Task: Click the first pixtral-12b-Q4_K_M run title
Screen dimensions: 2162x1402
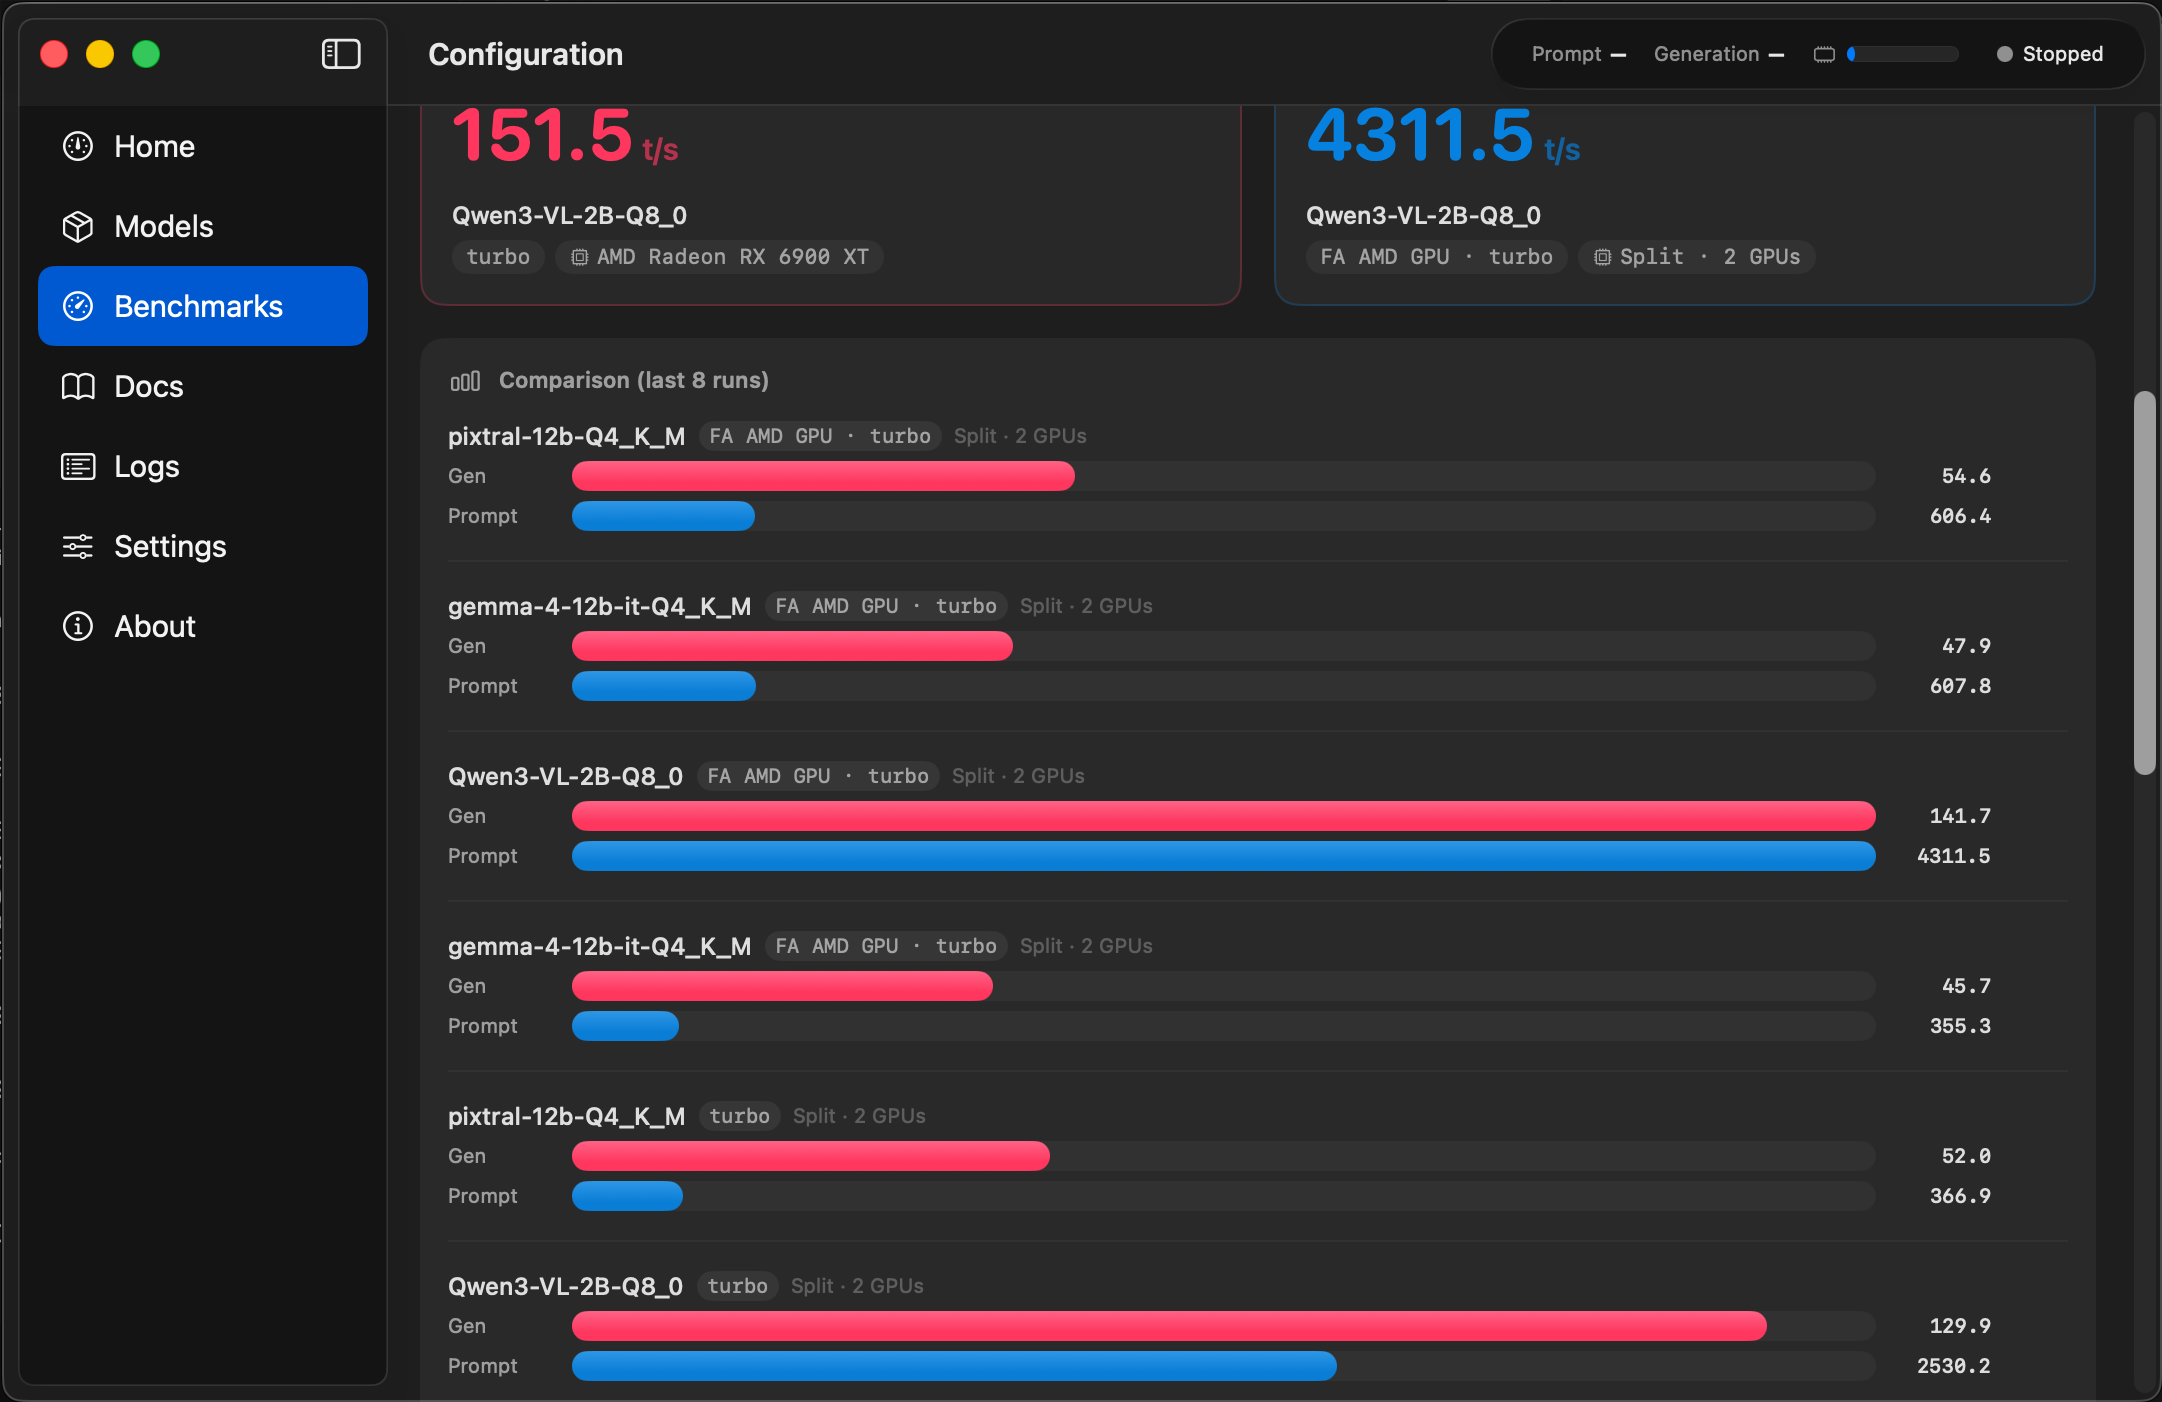Action: (x=566, y=436)
